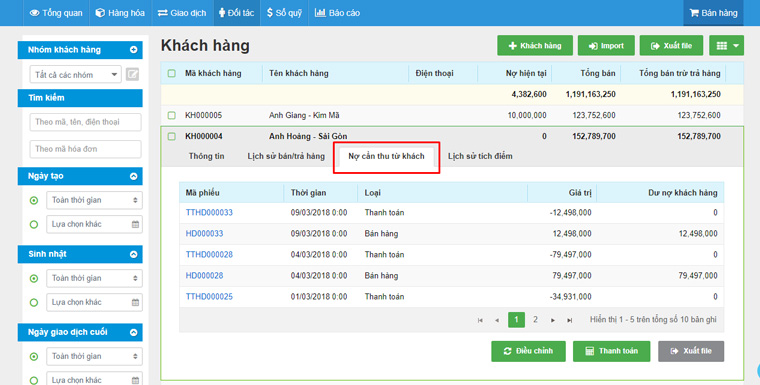
Task: Open the Tổng quan menu
Action: click(x=56, y=13)
